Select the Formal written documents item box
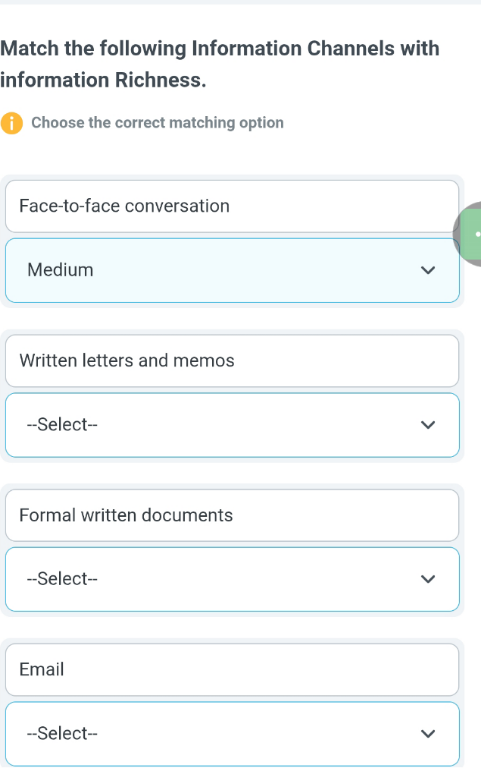Viewport: 481px width, 768px height. [x=232, y=515]
